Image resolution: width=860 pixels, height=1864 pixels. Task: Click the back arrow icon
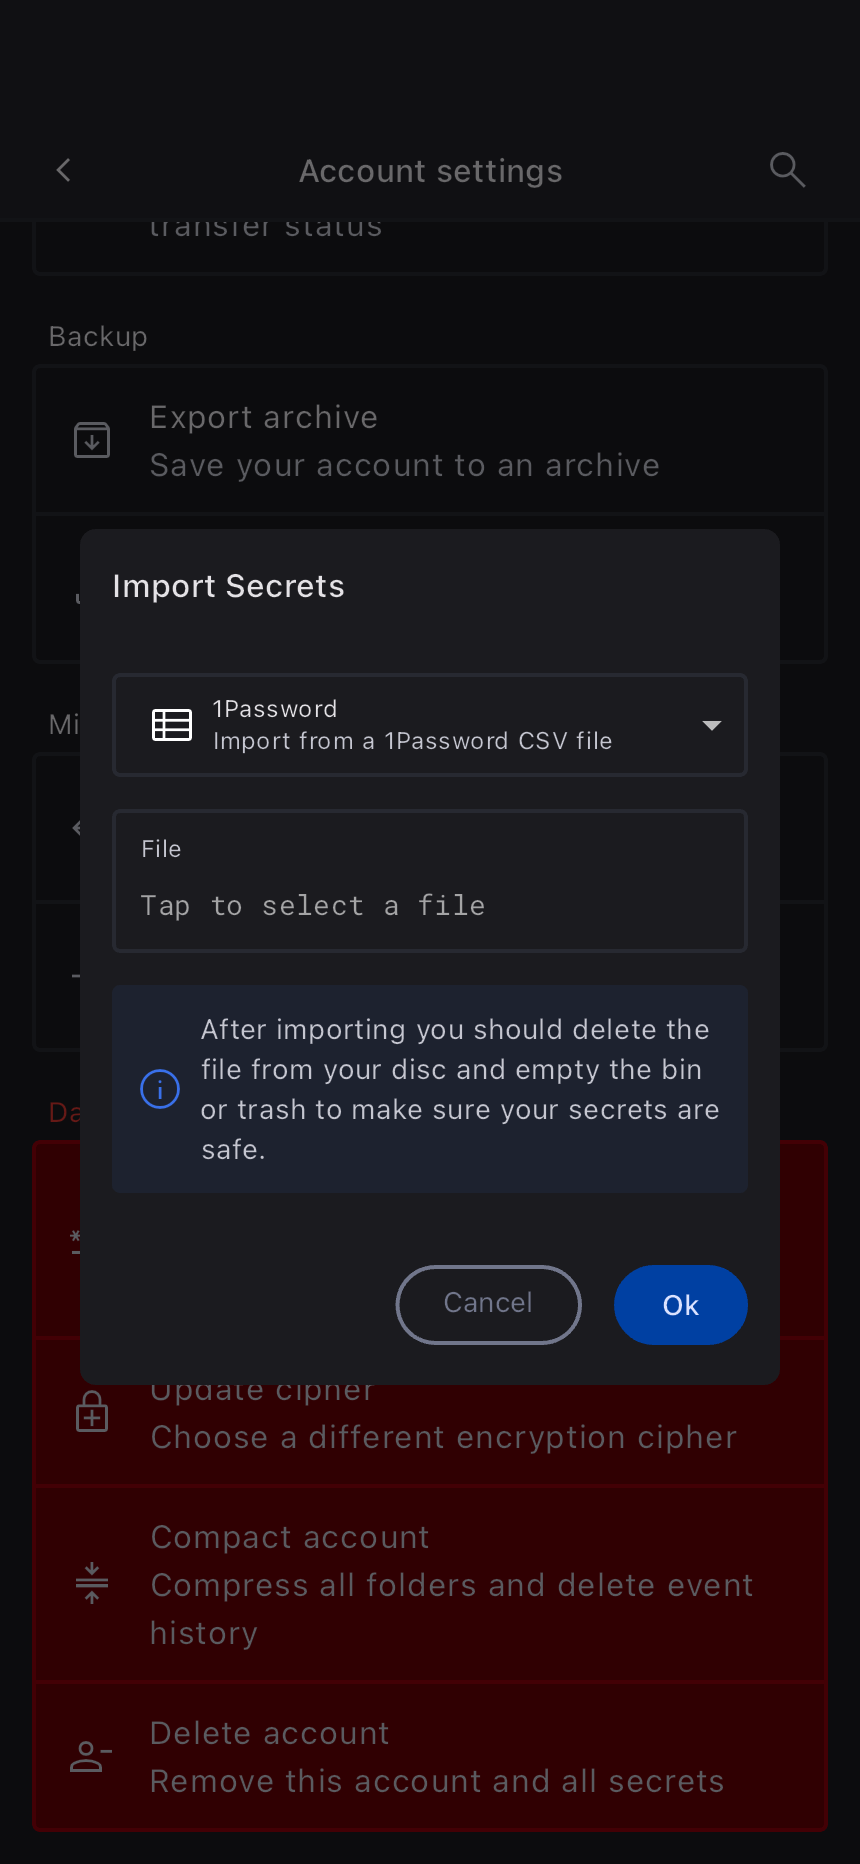click(64, 170)
